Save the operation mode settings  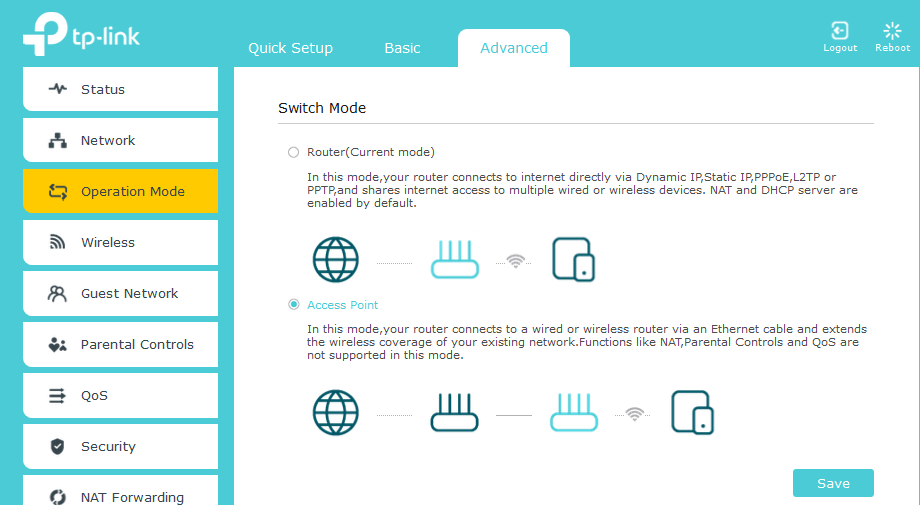[x=833, y=483]
